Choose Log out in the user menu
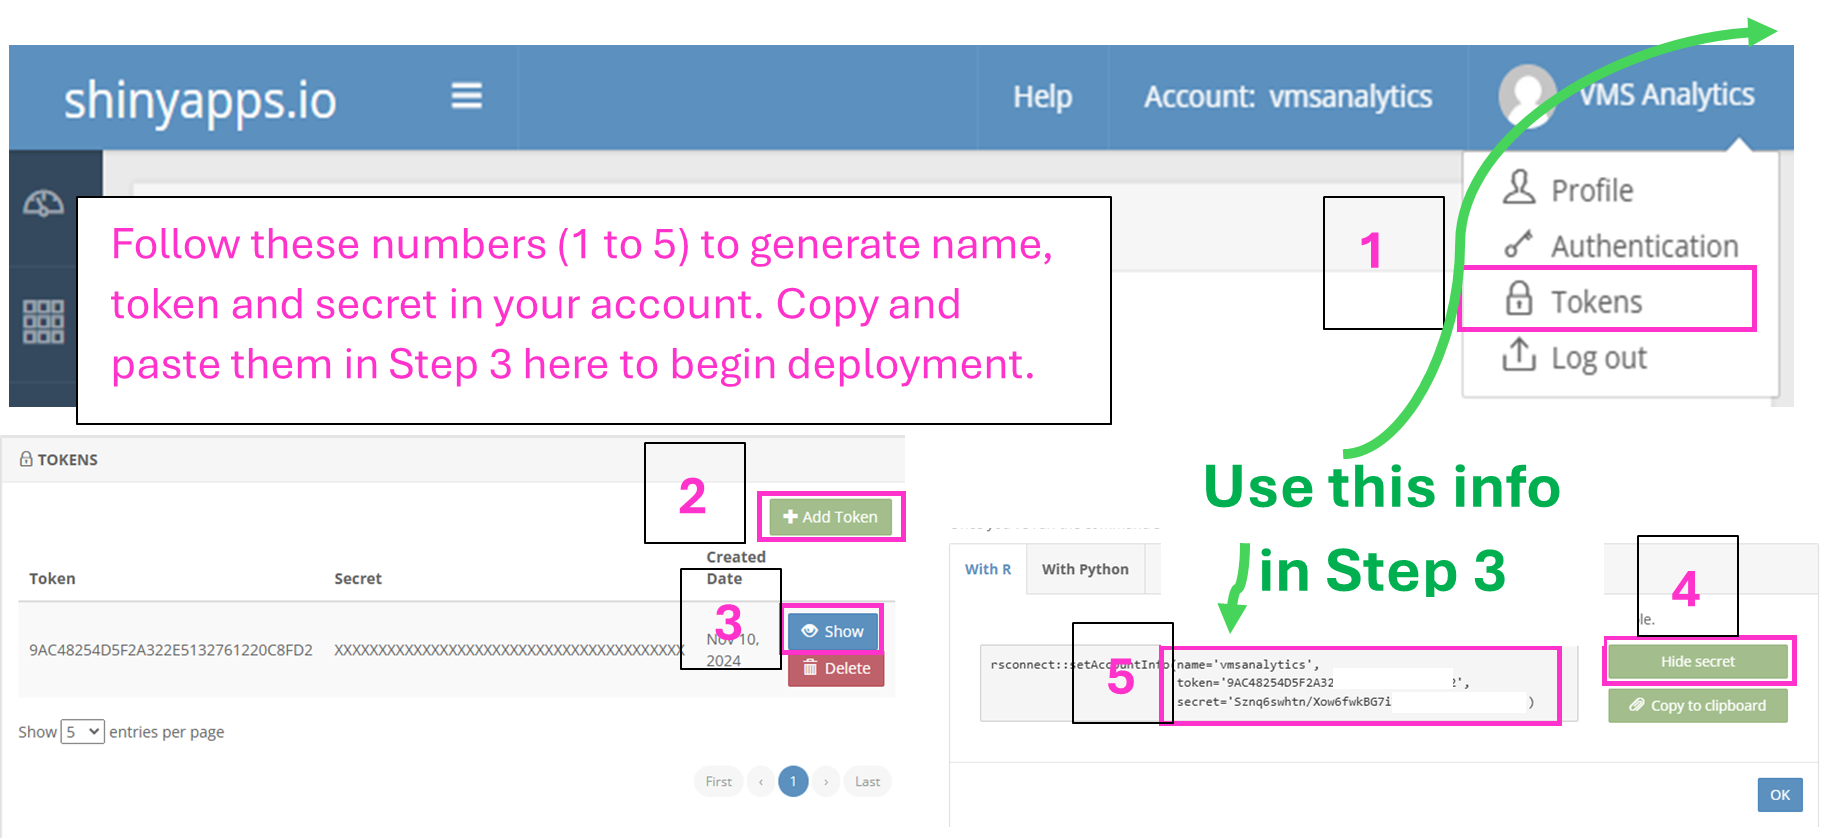The width and height of the screenshot is (1821, 838). [x=1598, y=357]
